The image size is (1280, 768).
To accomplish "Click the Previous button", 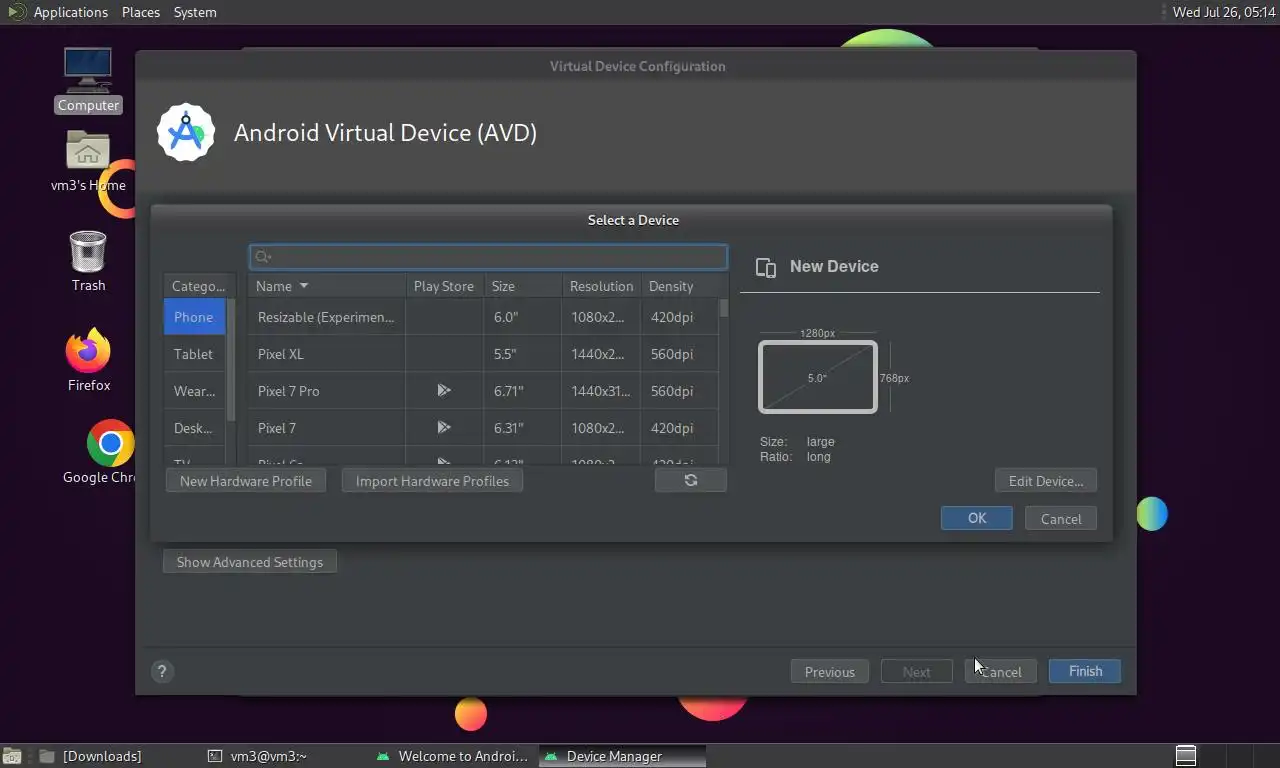I will (x=830, y=672).
